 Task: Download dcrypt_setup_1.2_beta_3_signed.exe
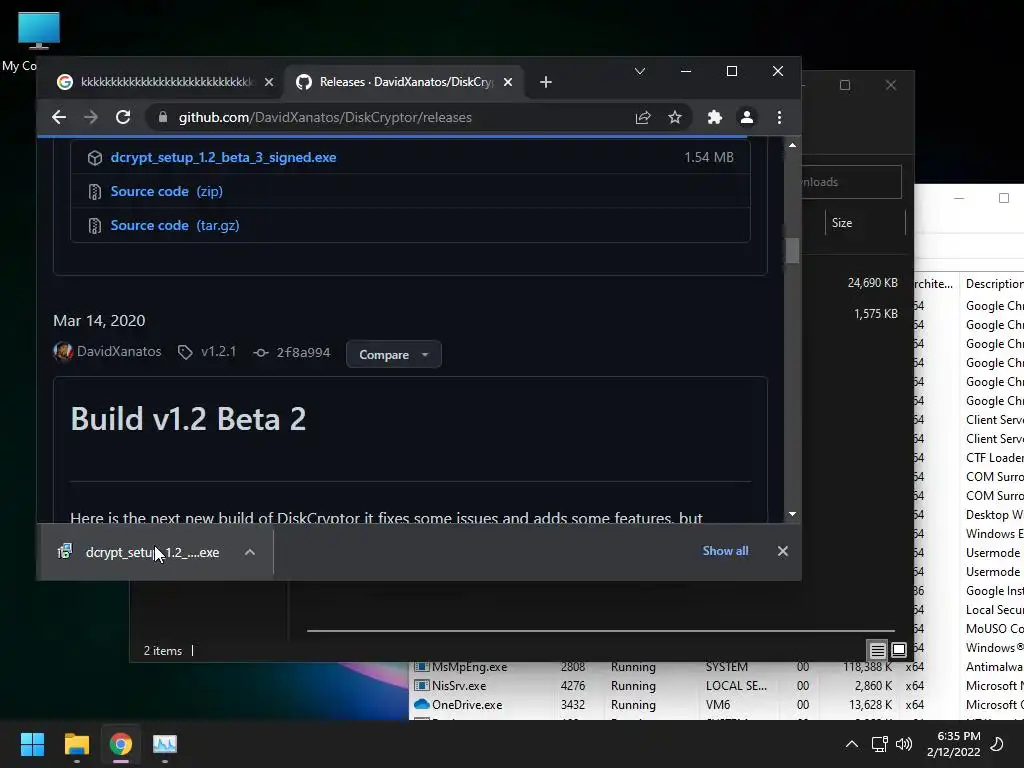point(223,157)
